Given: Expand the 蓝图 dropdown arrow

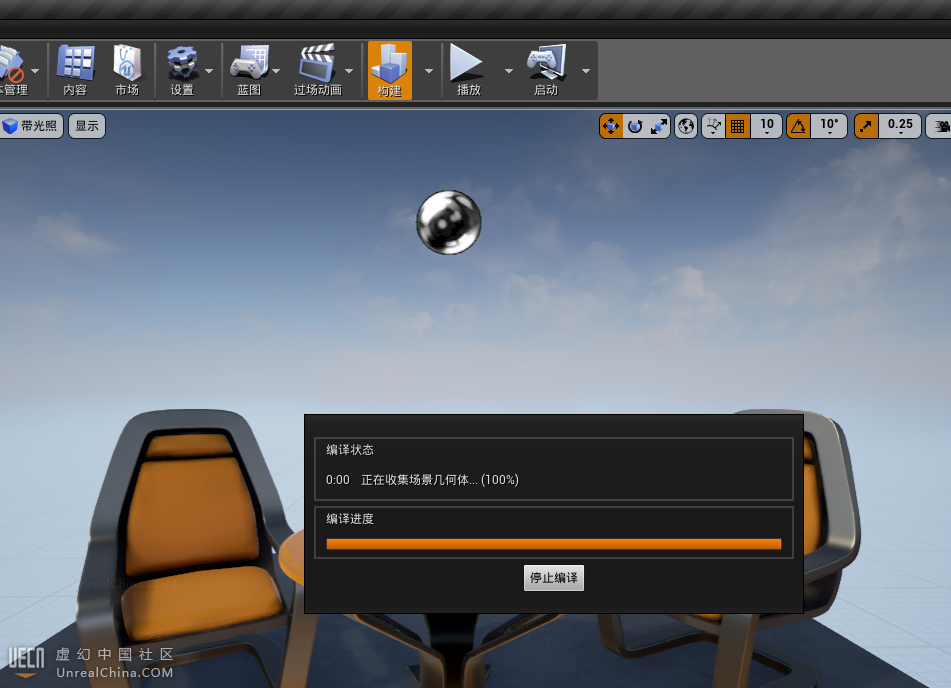Looking at the screenshot, I should pos(276,71).
